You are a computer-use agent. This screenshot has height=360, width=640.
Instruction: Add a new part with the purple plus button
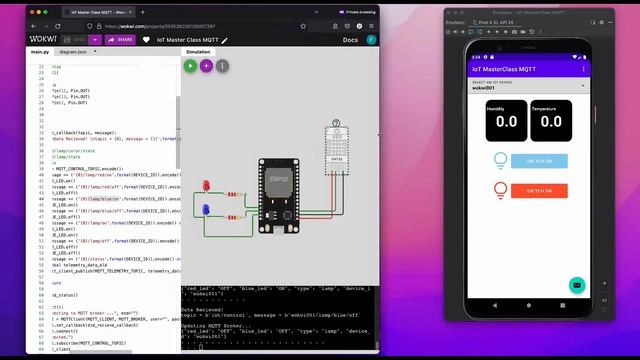[x=207, y=66]
